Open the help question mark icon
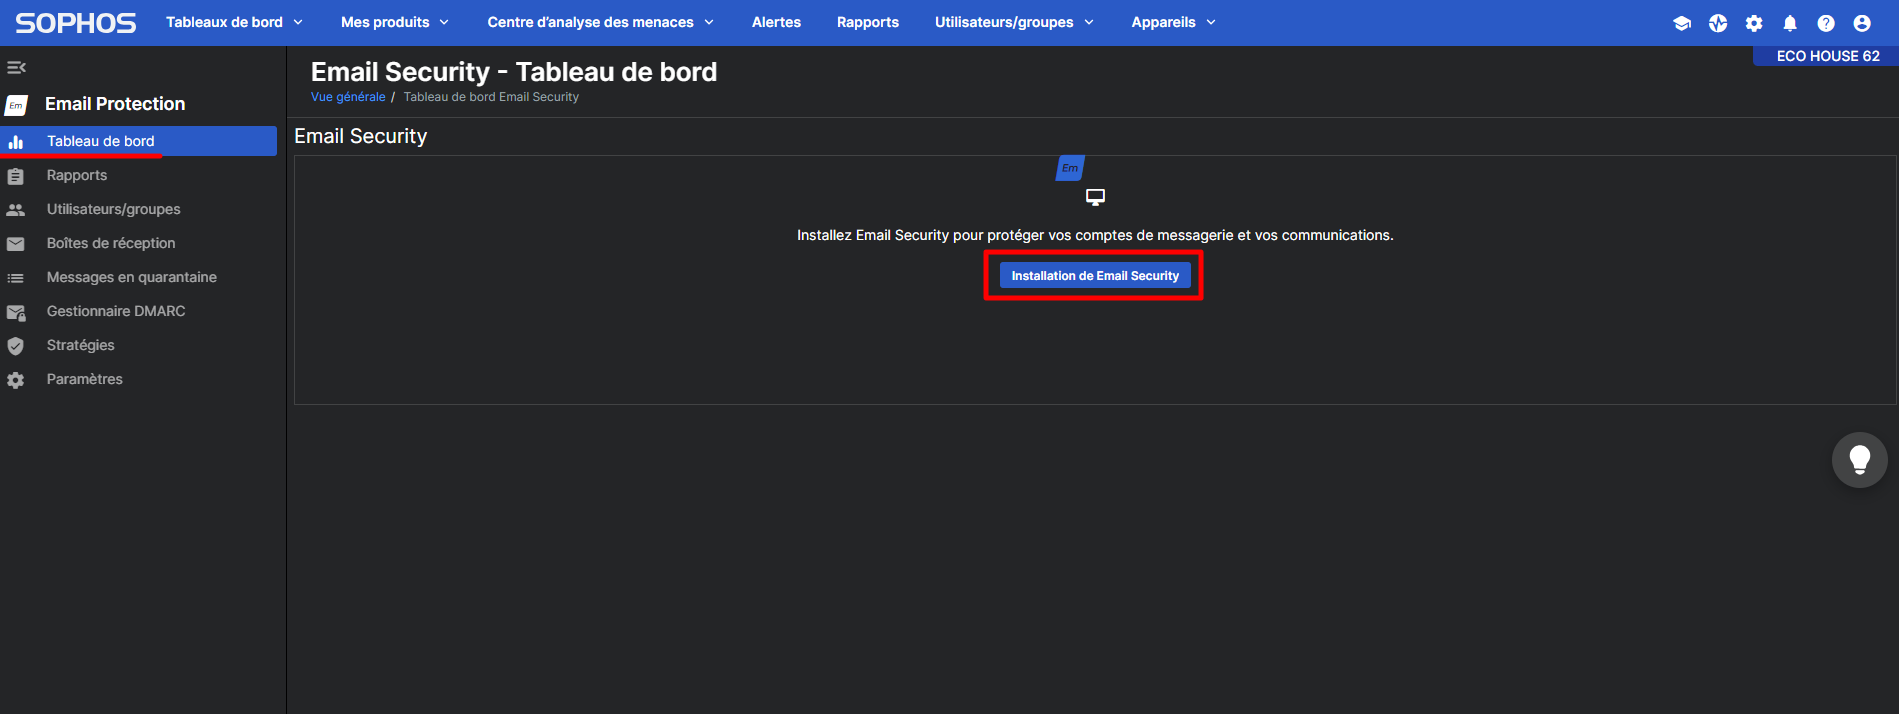The height and width of the screenshot is (714, 1899). [1826, 23]
